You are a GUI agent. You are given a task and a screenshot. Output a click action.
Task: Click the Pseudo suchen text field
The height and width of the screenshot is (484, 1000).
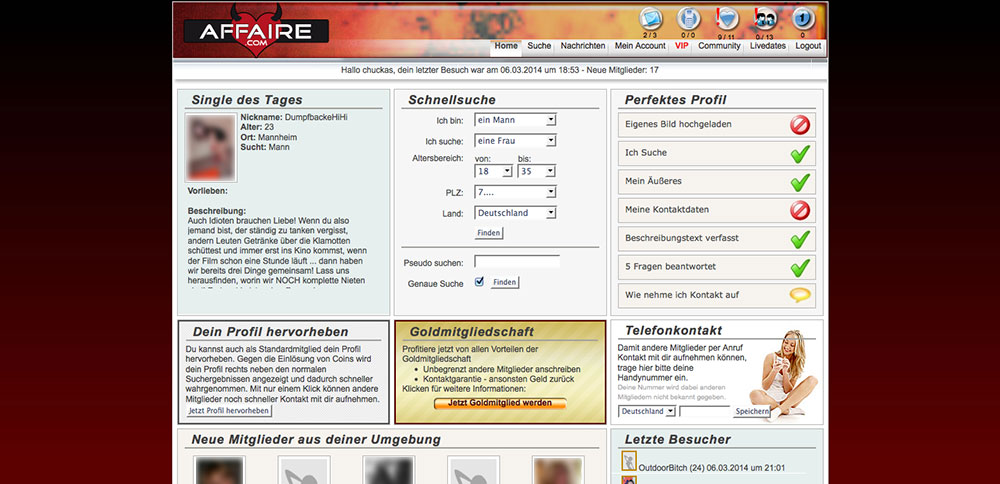pyautogui.click(x=517, y=262)
